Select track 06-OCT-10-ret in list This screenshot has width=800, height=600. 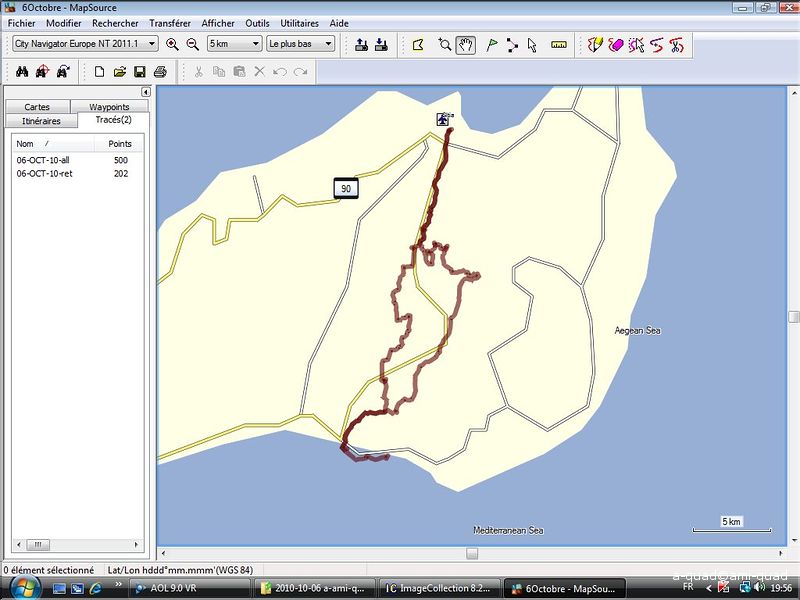pos(44,173)
